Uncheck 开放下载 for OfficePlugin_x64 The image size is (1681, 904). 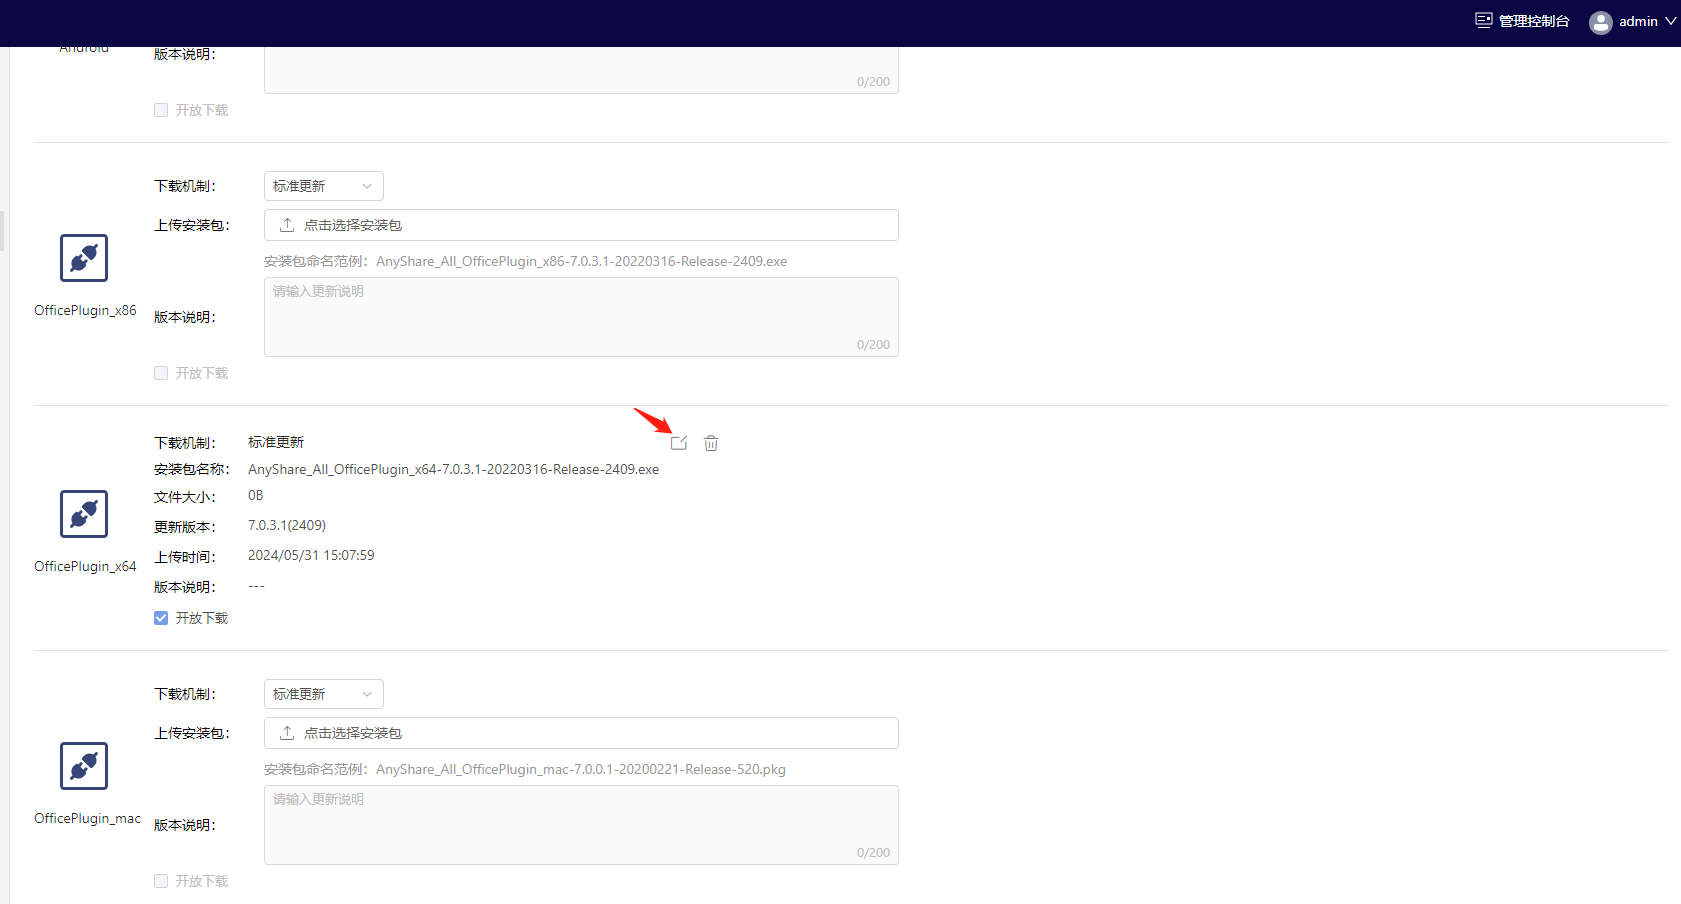pyautogui.click(x=161, y=618)
